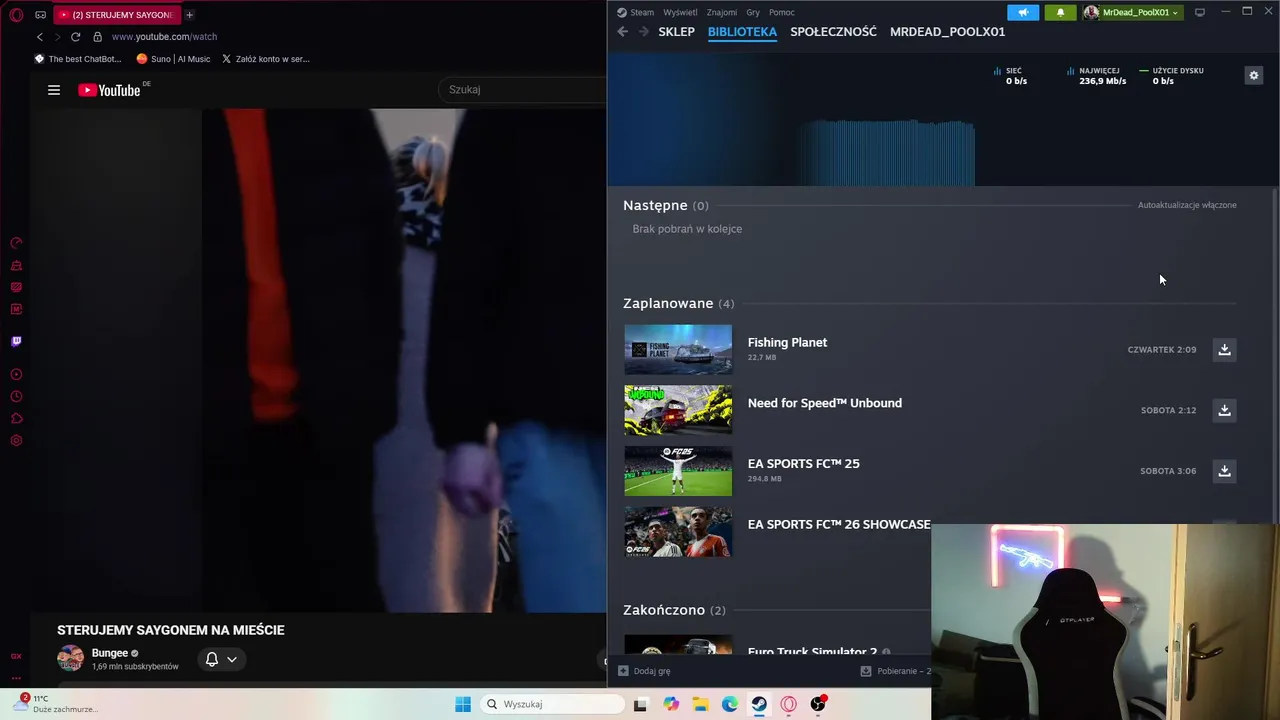Open the YouTube hamburger guide menu
Image resolution: width=1280 pixels, height=720 pixels.
[x=54, y=90]
